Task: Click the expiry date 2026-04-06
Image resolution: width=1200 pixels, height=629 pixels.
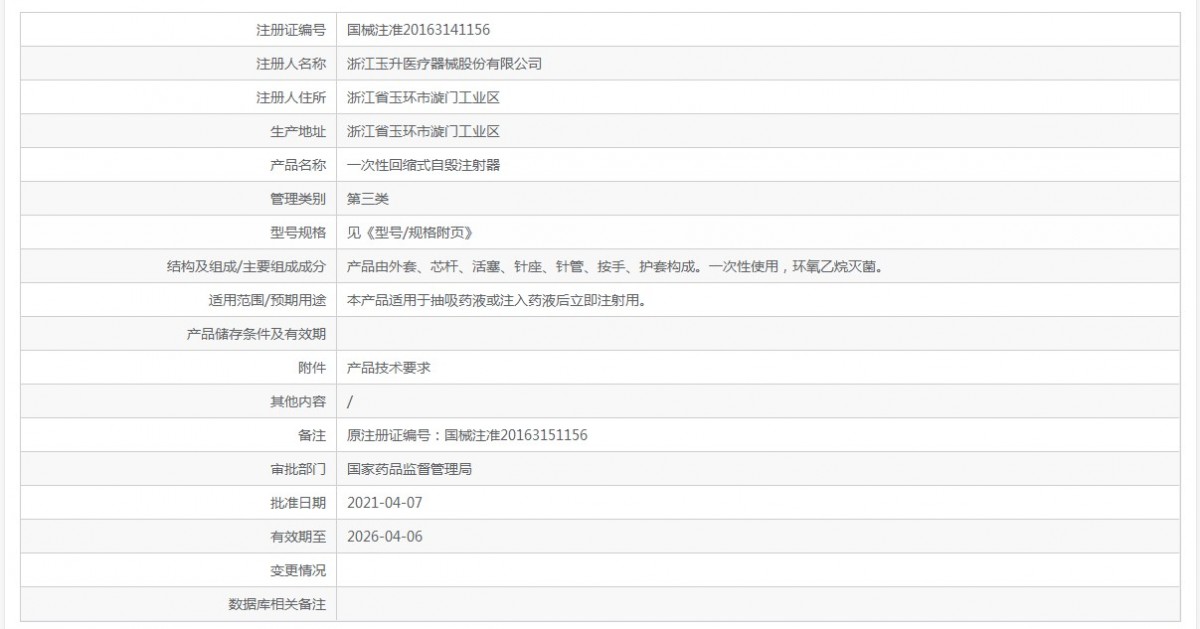Action: click(x=385, y=536)
